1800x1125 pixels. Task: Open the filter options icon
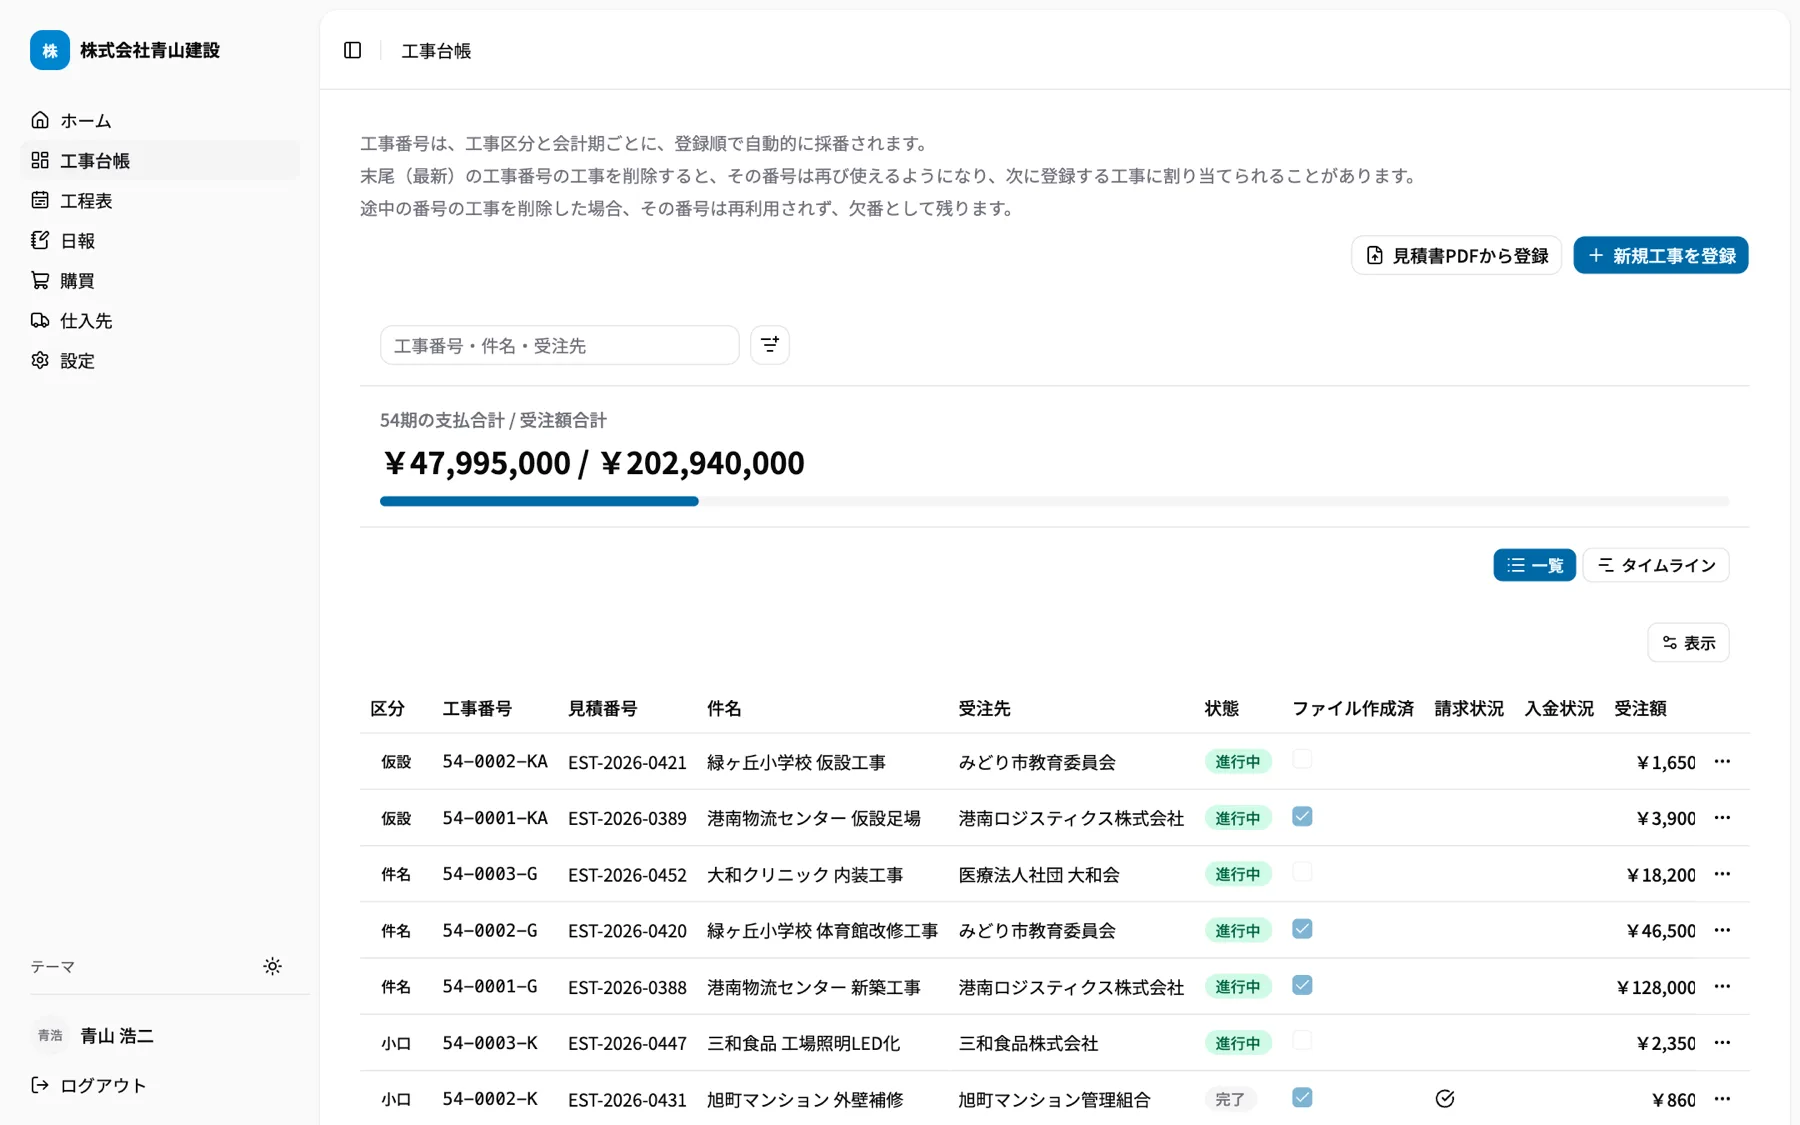770,345
